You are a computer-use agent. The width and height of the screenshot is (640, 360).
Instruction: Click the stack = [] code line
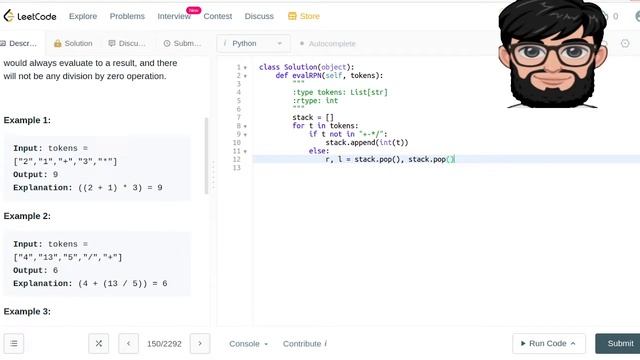[x=313, y=118]
